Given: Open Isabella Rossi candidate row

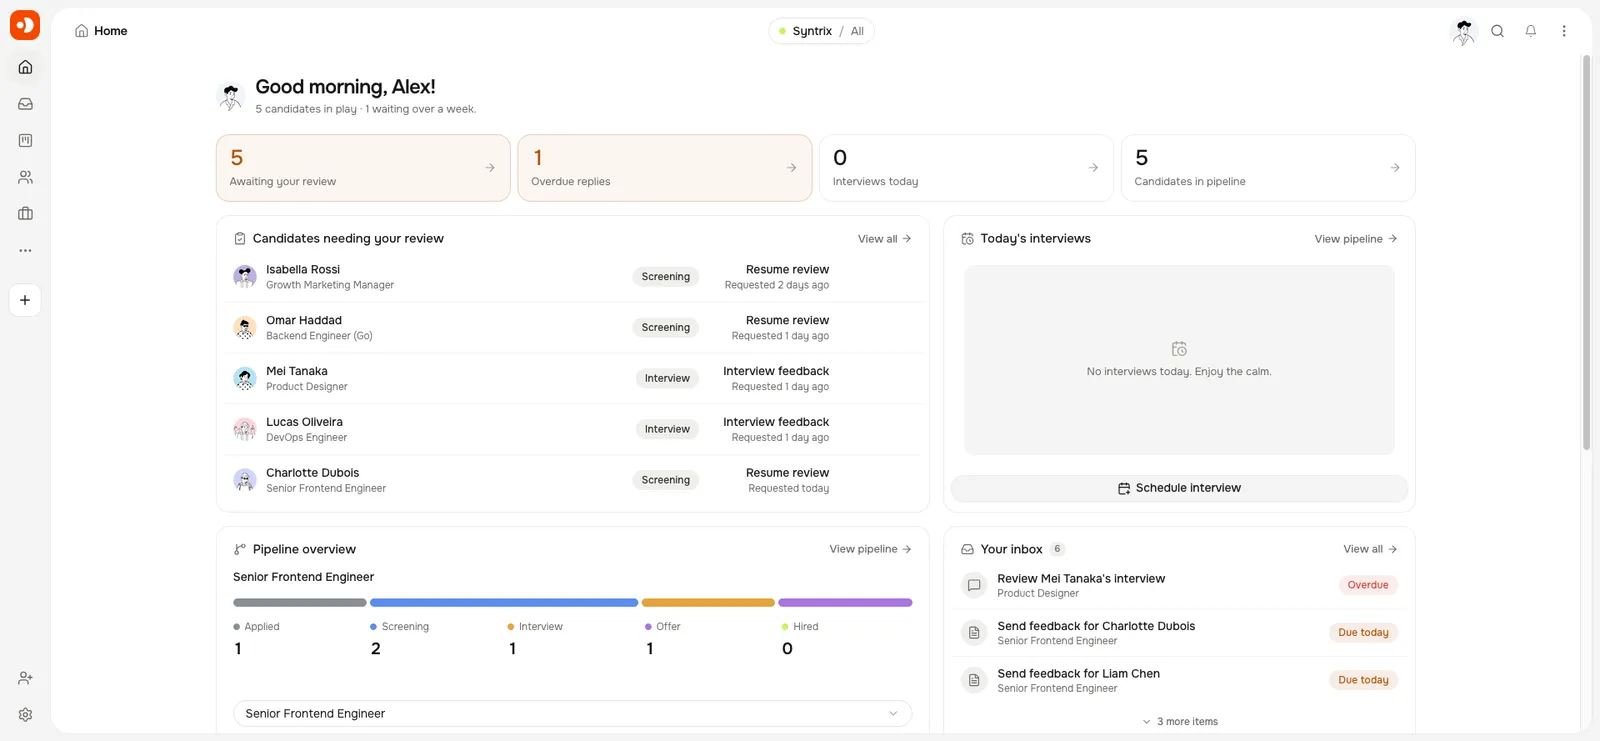Looking at the screenshot, I should [x=572, y=277].
